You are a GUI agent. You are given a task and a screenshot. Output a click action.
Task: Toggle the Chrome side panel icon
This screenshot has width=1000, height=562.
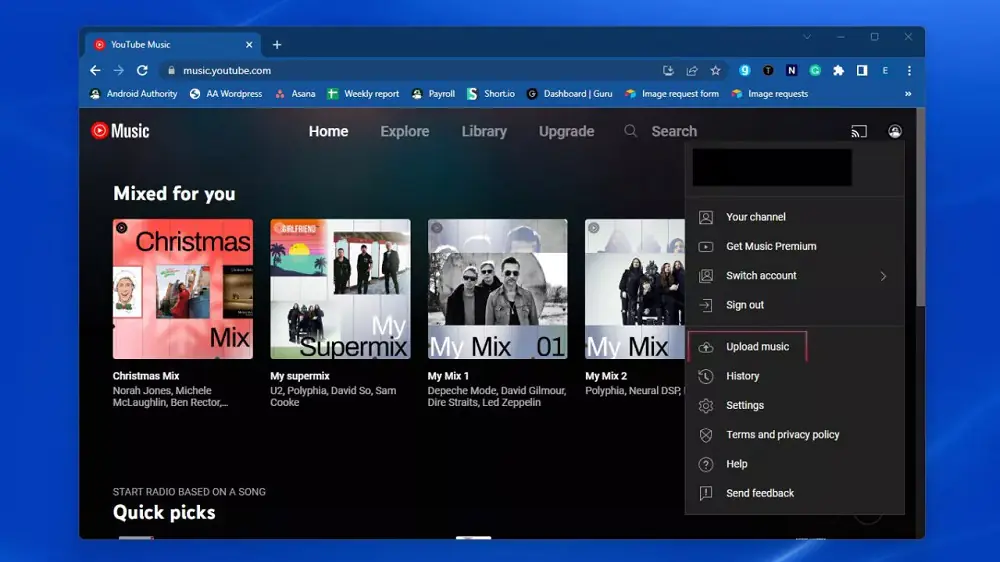click(861, 71)
